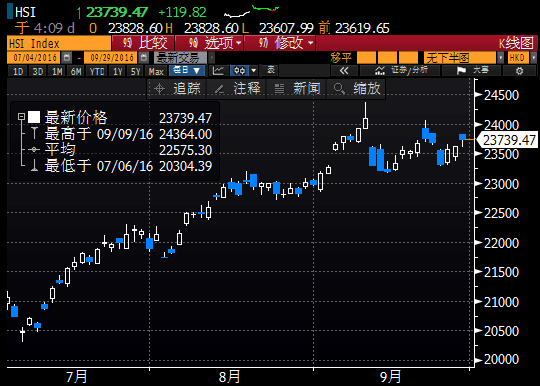Screen dimensions: 540x386
Task: Open the end date calendar picker
Action: [144, 58]
